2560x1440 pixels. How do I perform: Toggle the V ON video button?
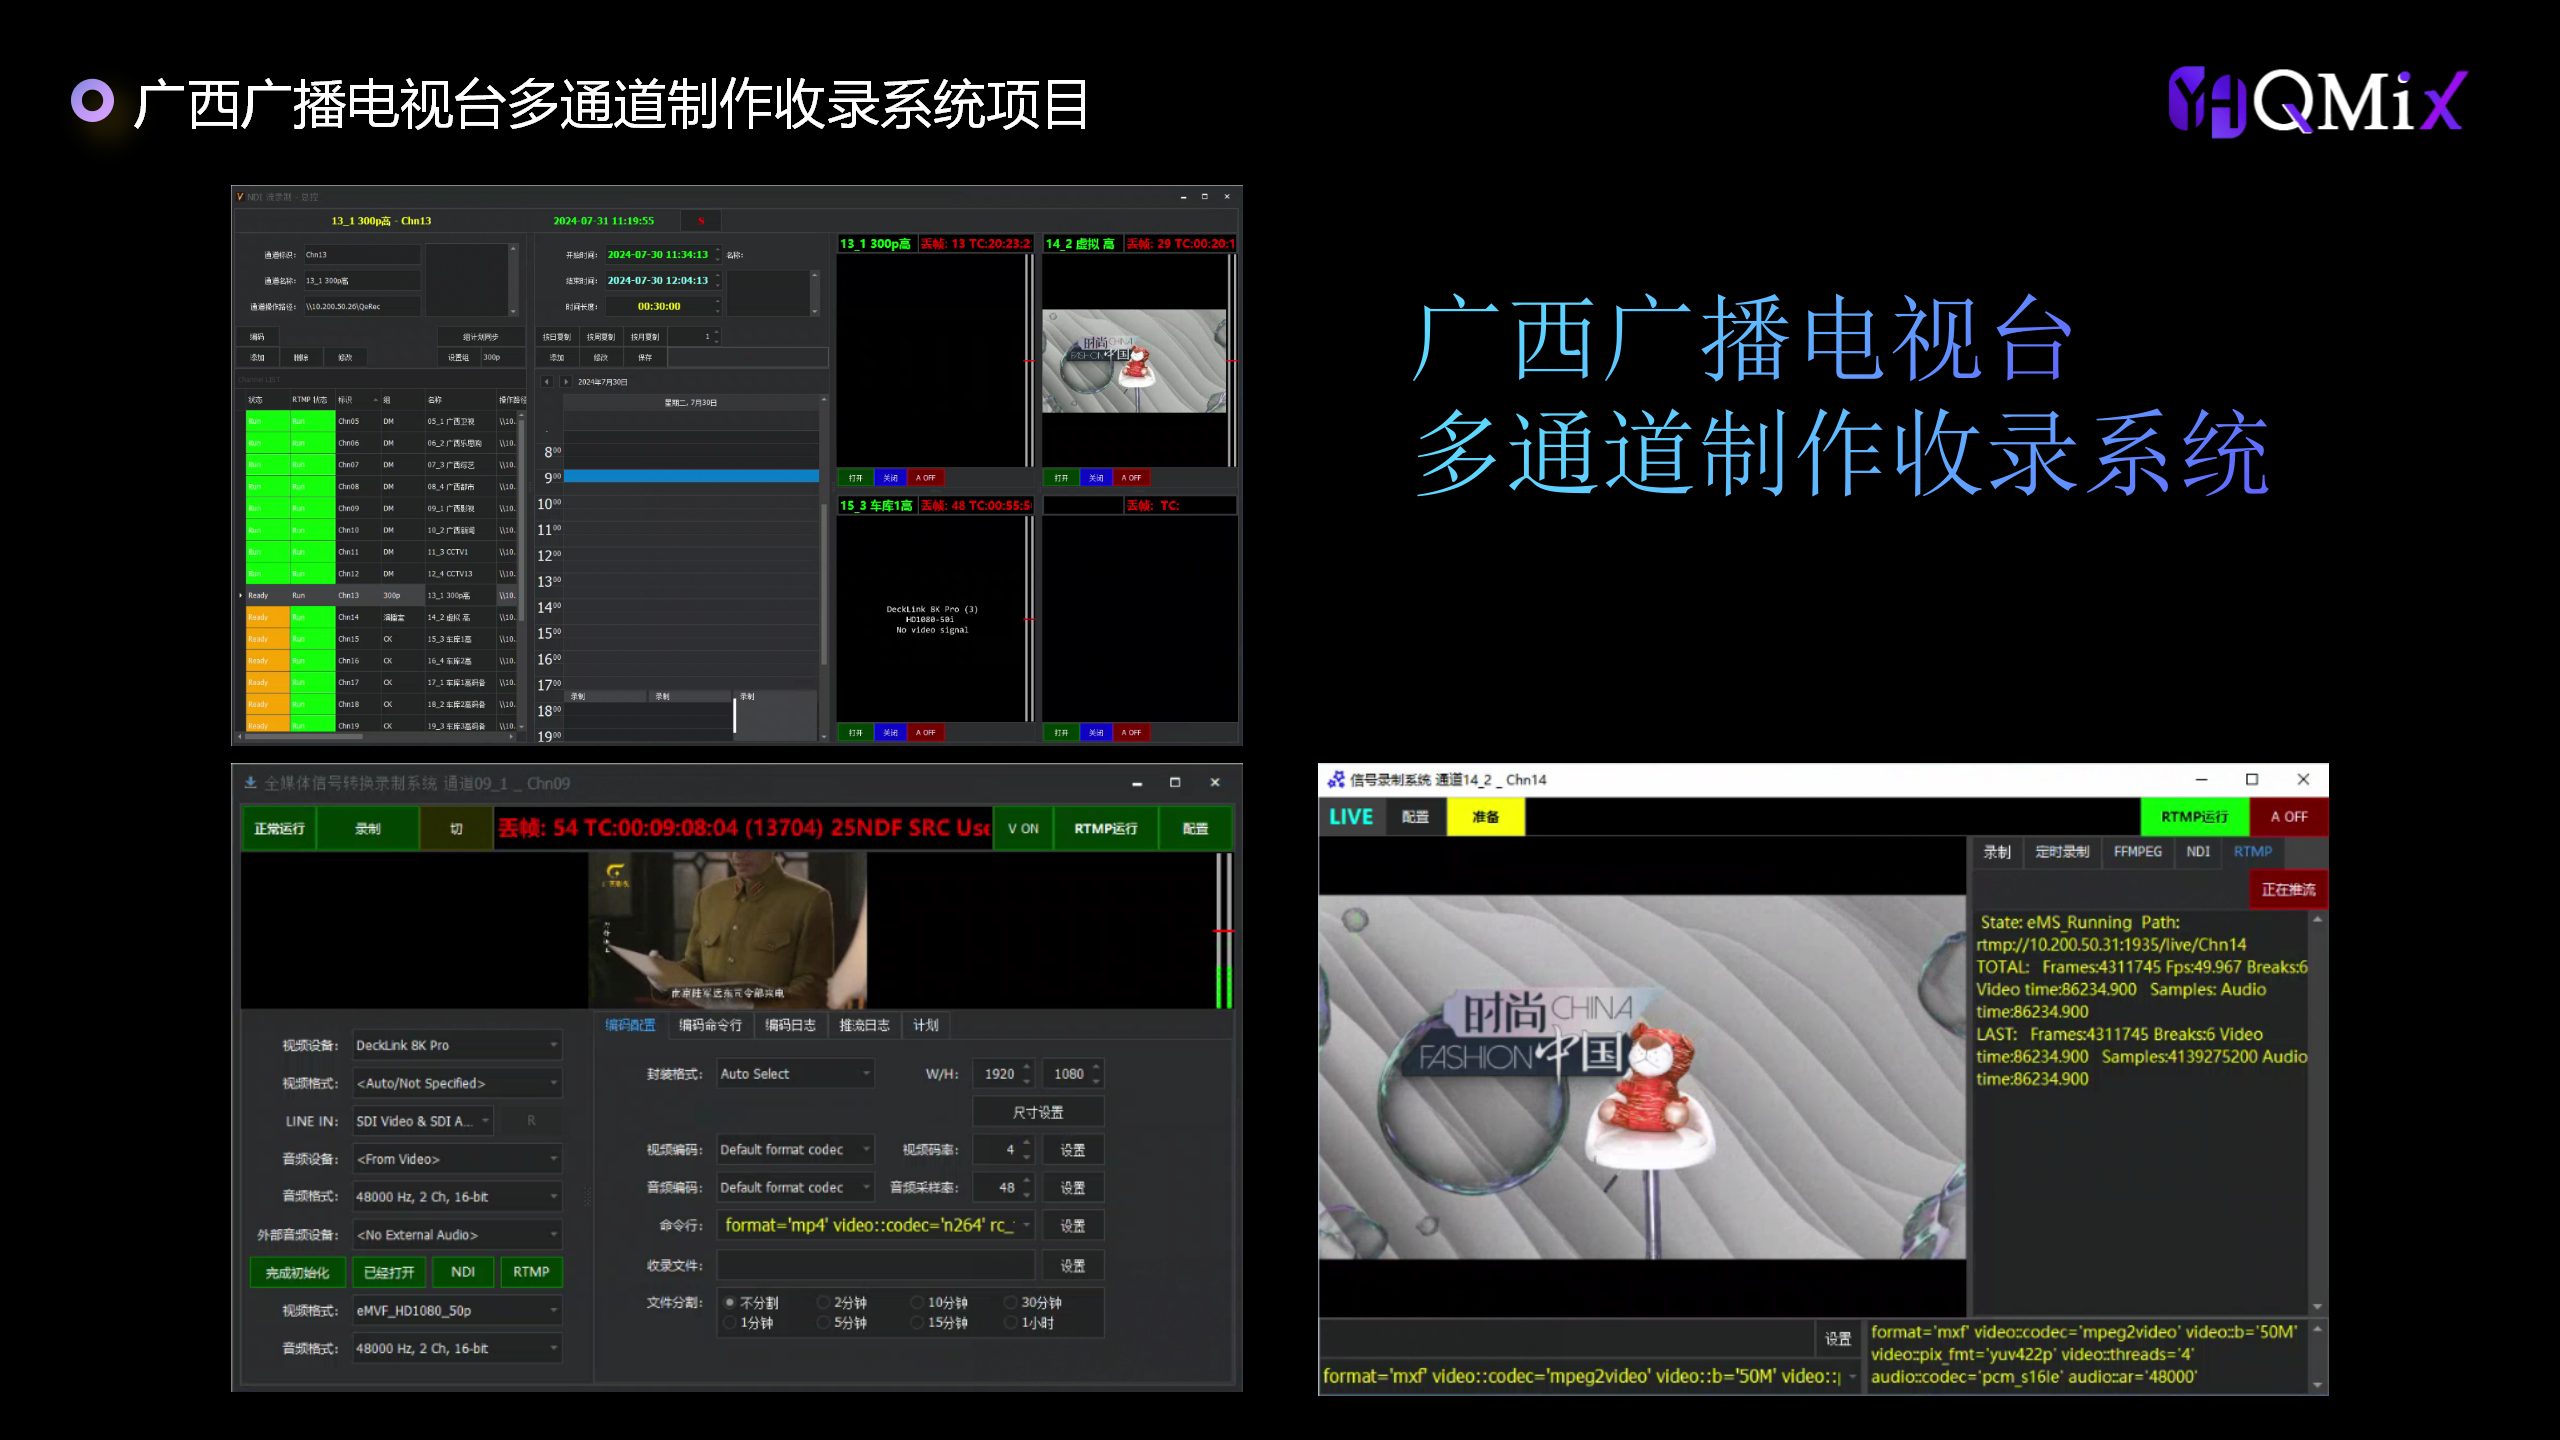tap(1022, 828)
